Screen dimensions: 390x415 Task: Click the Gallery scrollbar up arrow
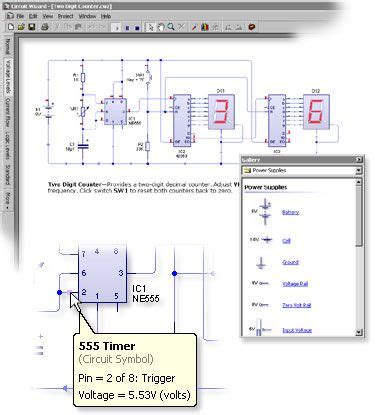358,182
